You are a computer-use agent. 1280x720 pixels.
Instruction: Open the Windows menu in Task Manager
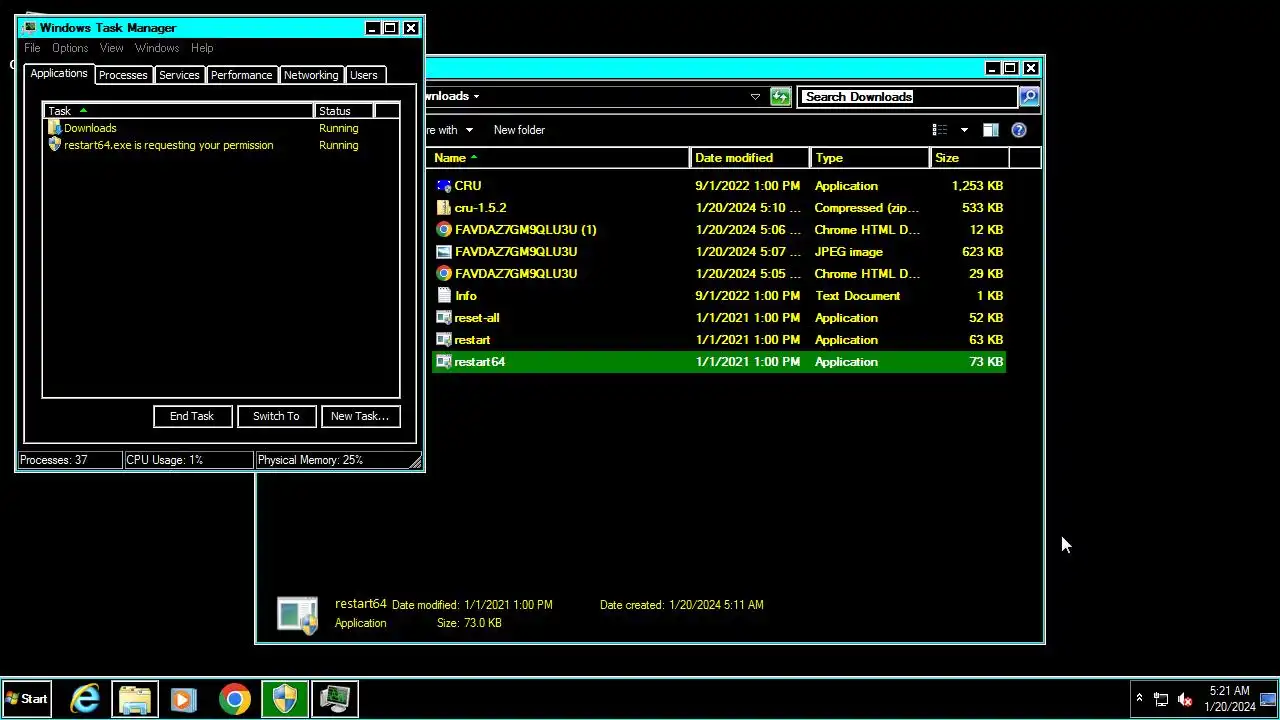coord(157,48)
